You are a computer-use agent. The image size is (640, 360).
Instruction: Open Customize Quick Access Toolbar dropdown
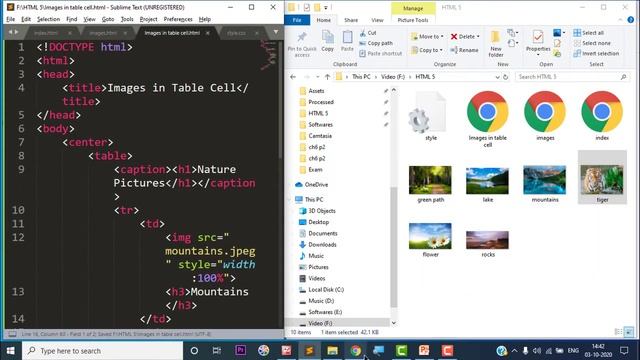coord(326,8)
